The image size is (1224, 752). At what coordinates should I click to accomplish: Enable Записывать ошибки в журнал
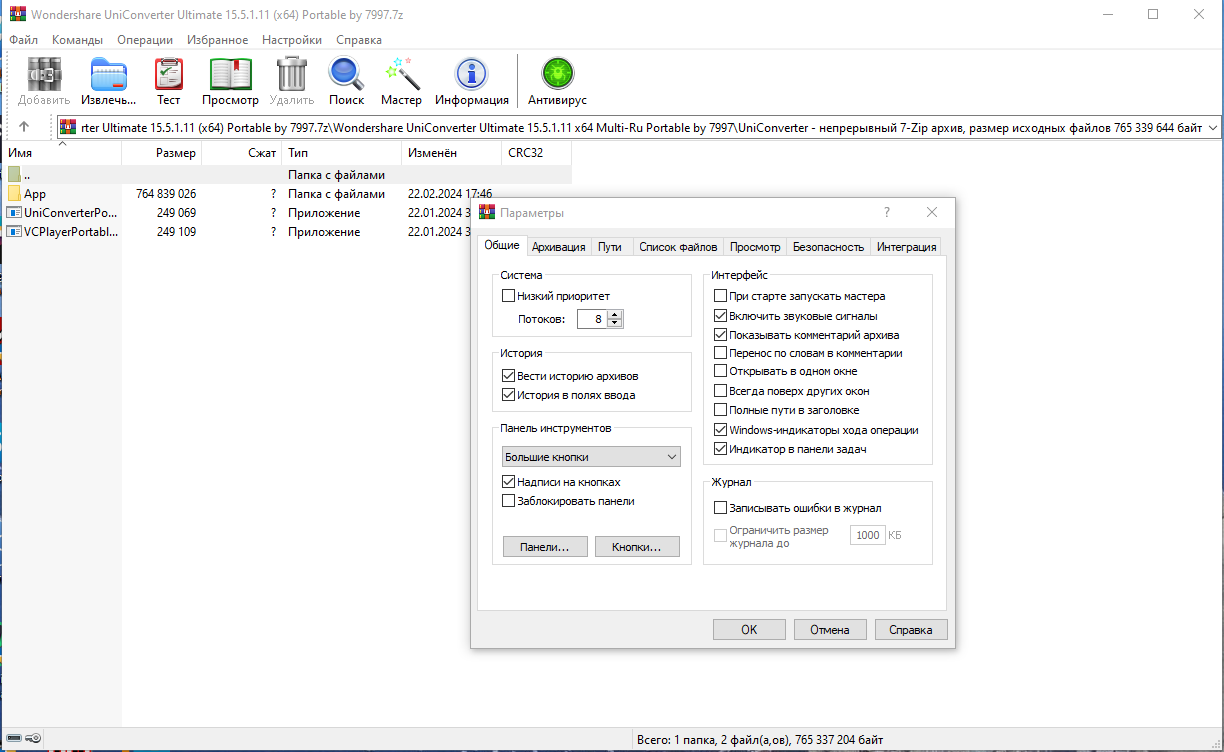(x=720, y=508)
